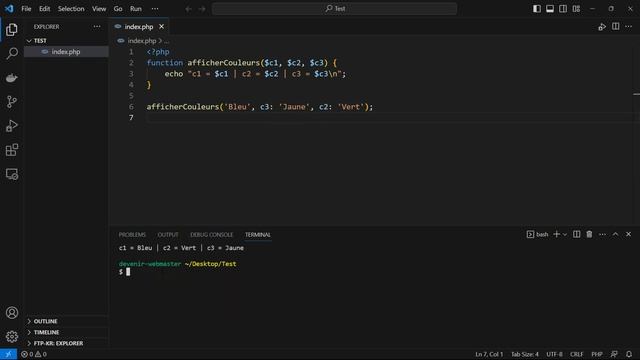This screenshot has width=640, height=360.
Task: Open the Search view in activity bar
Action: [x=12, y=53]
